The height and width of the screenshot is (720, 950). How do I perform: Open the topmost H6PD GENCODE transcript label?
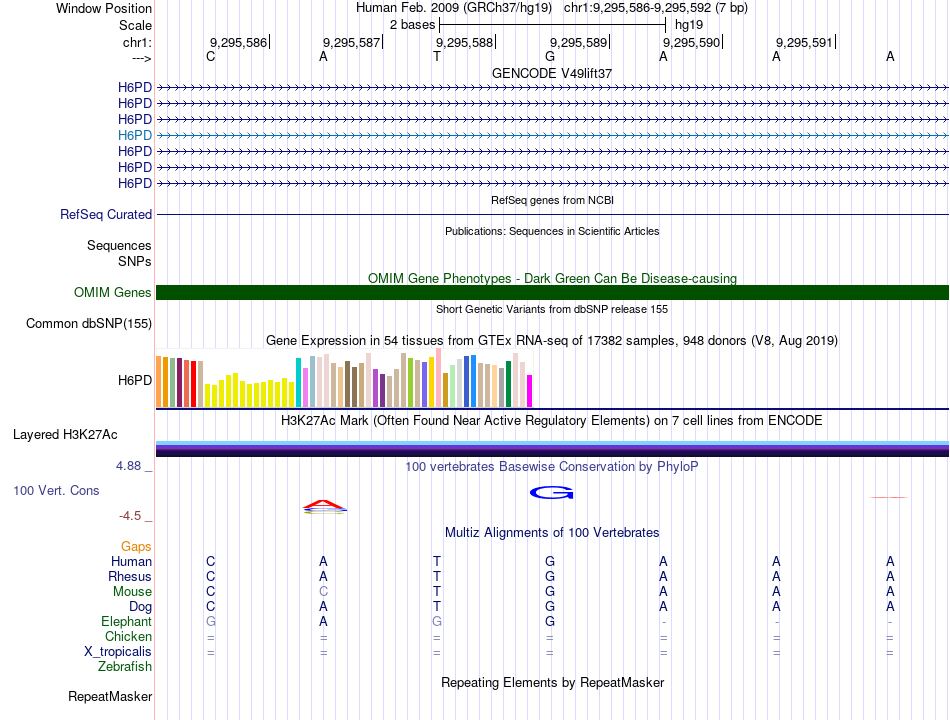(x=135, y=87)
